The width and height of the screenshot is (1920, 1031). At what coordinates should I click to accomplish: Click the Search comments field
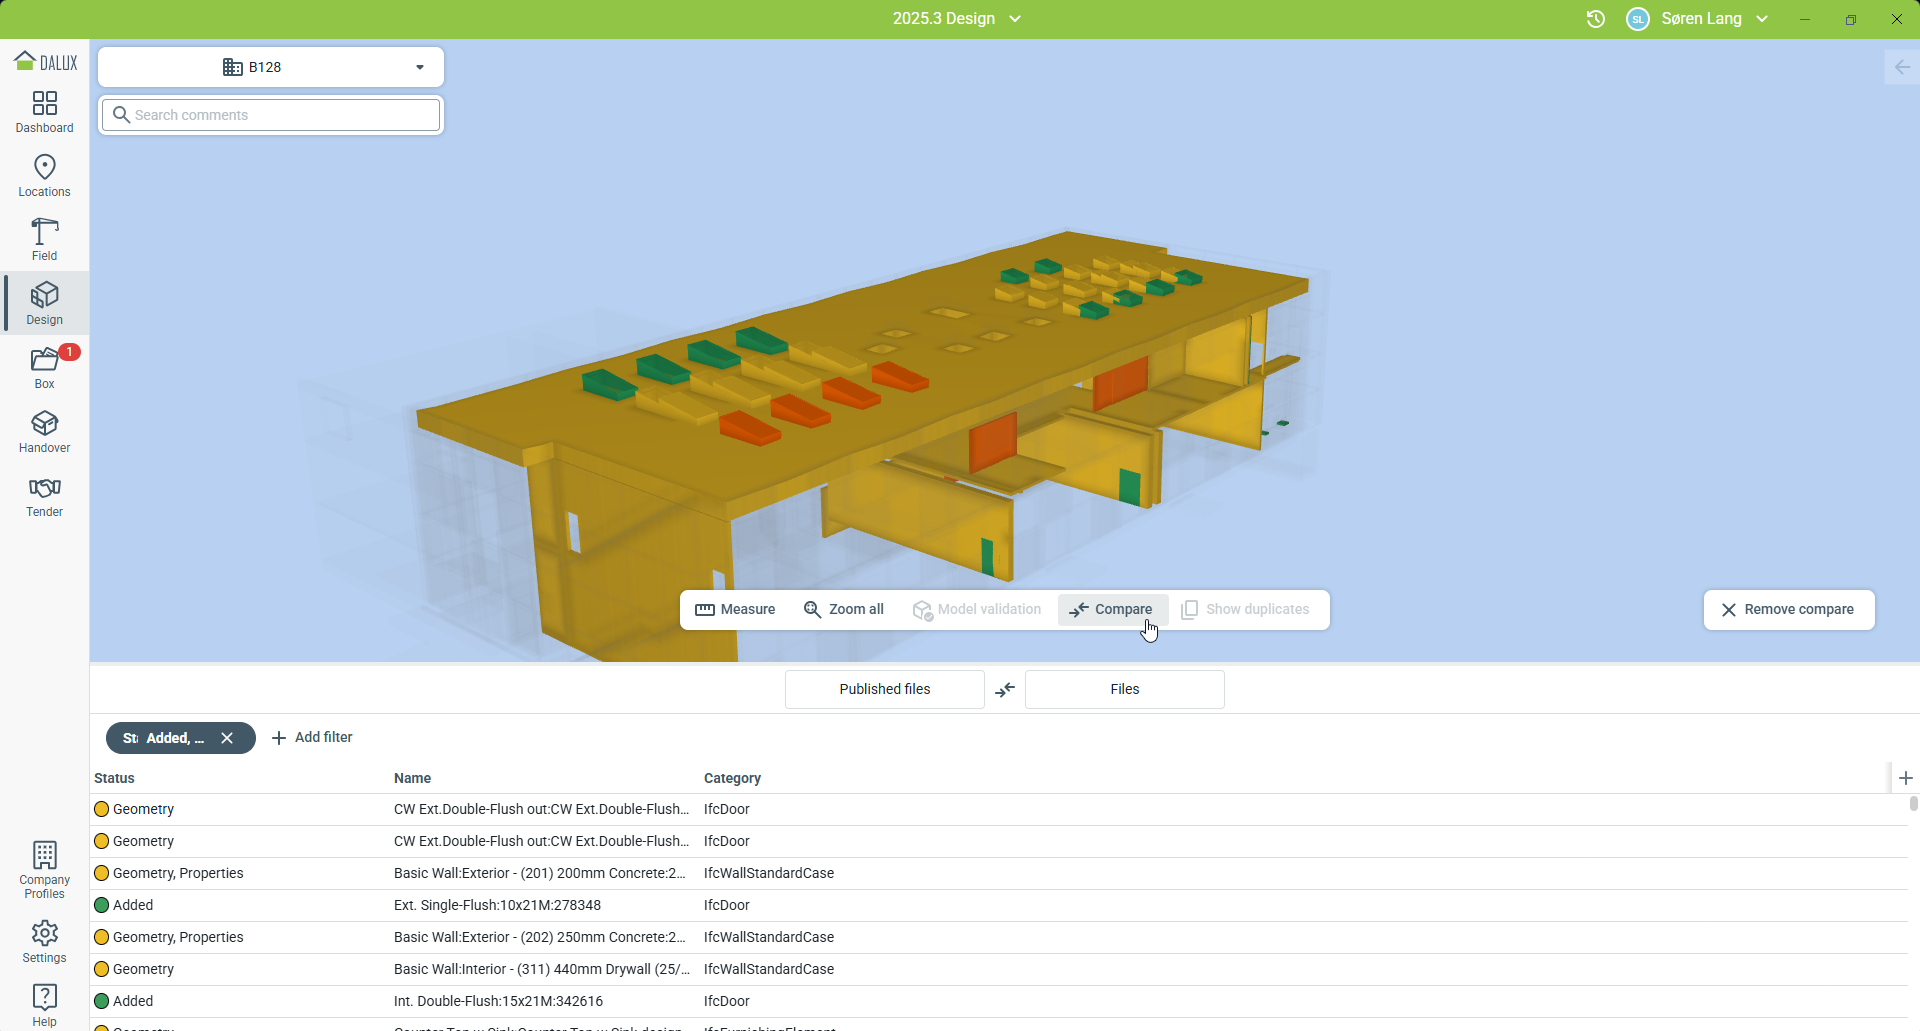pos(272,115)
